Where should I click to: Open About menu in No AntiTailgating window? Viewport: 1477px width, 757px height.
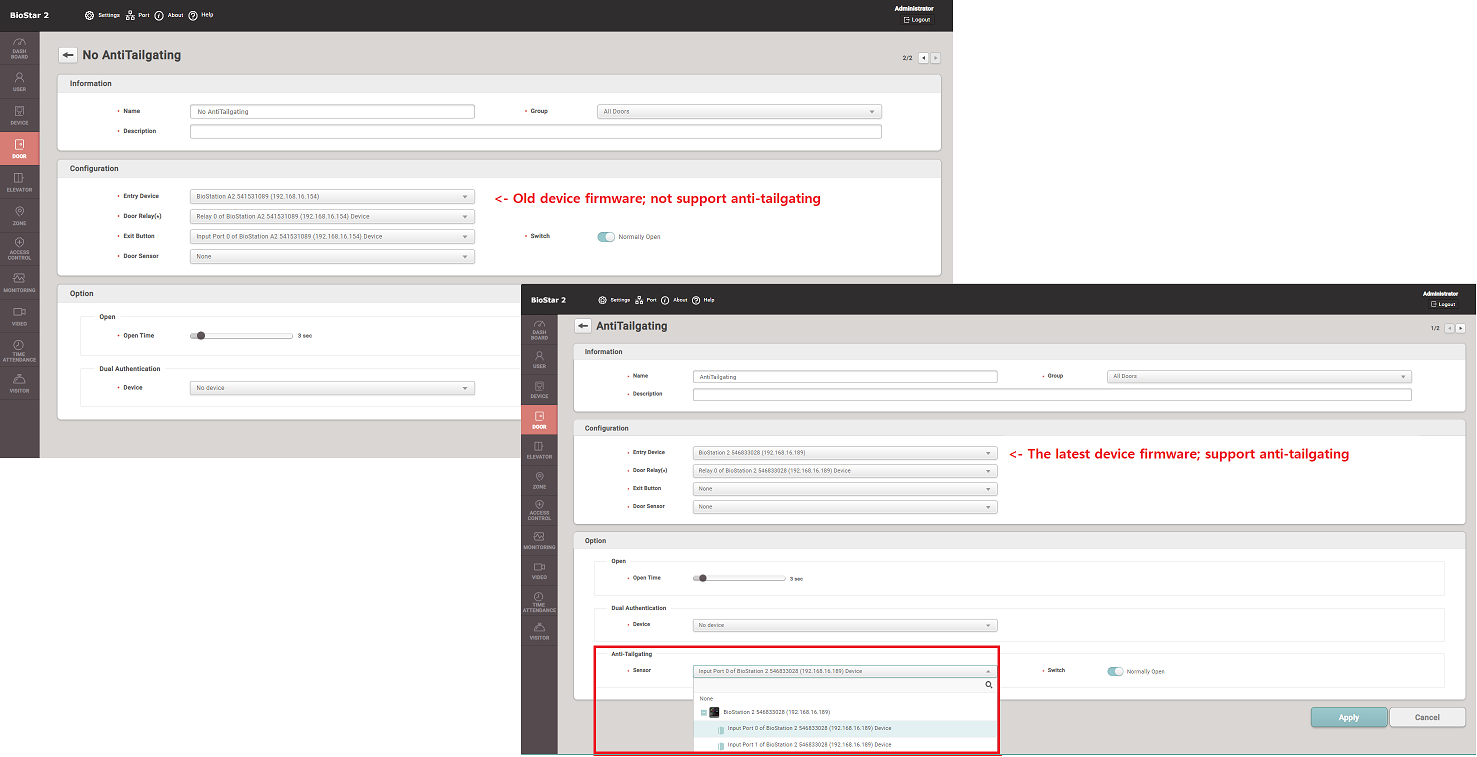pos(169,15)
